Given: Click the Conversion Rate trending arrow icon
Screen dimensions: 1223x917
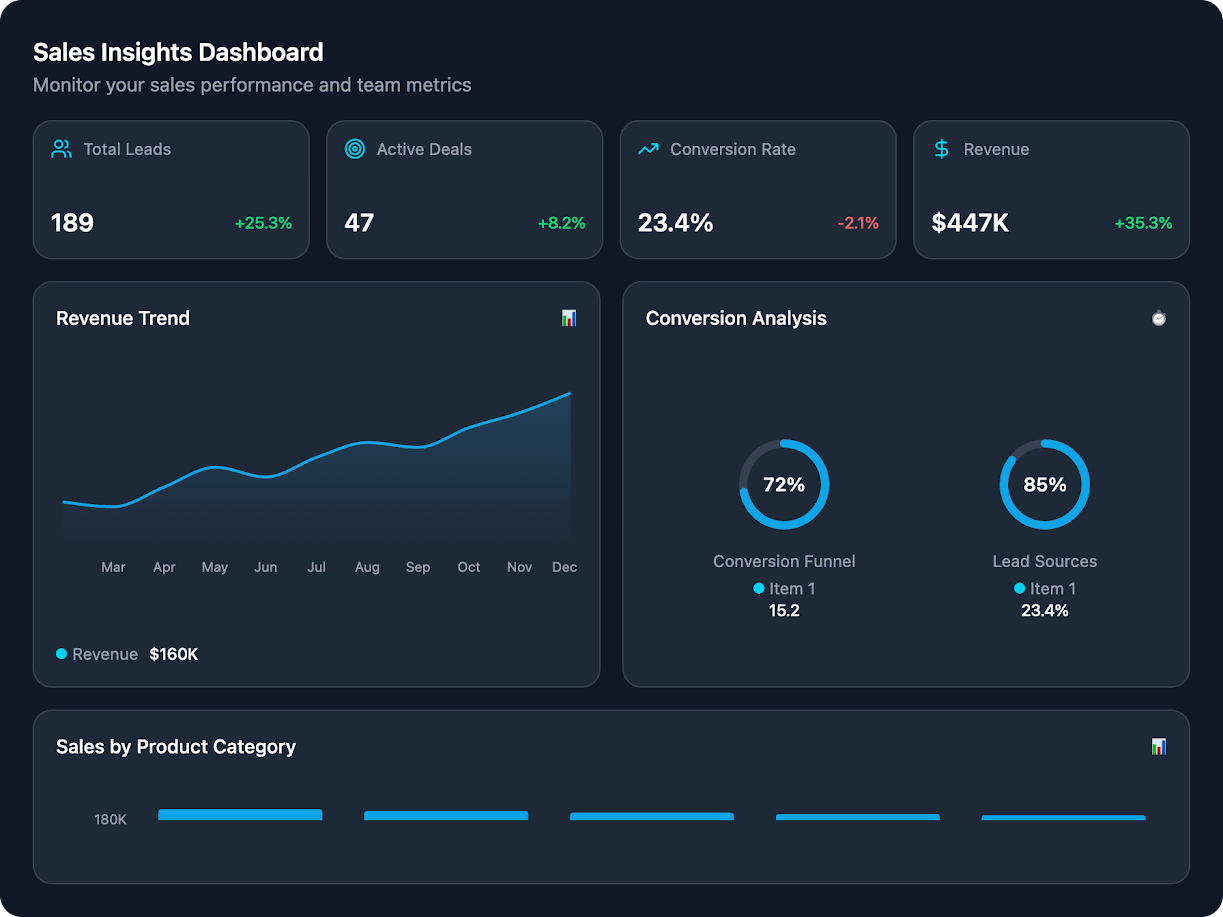Looking at the screenshot, I should (x=647, y=148).
